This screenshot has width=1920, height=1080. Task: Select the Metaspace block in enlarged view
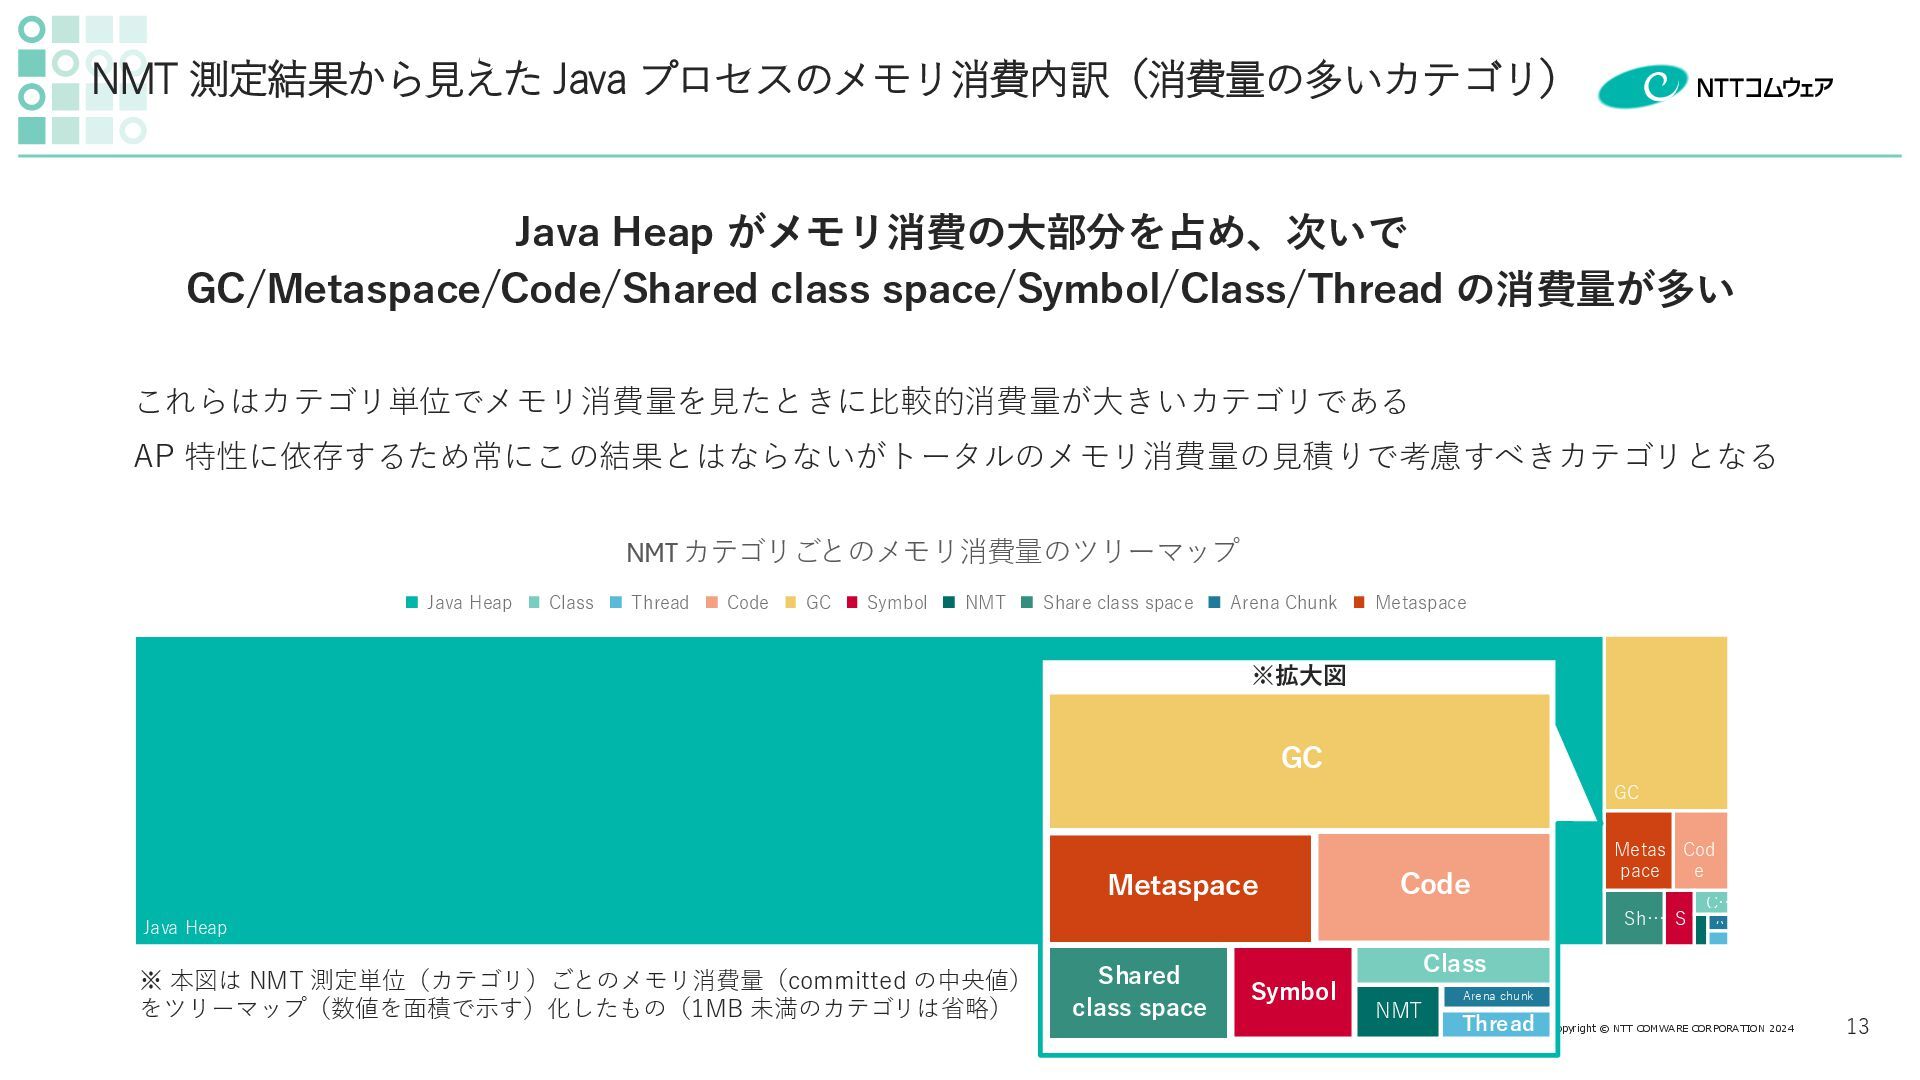point(1180,887)
